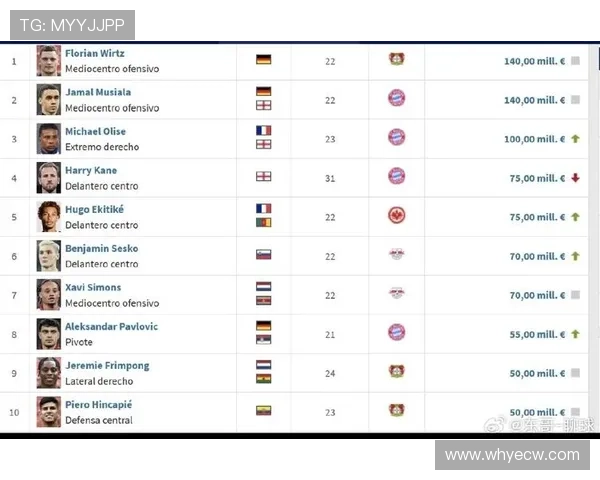Click the Bayer Leverkusen logo in Florian Wirtz's row
The height and width of the screenshot is (480, 600).
pos(397,60)
